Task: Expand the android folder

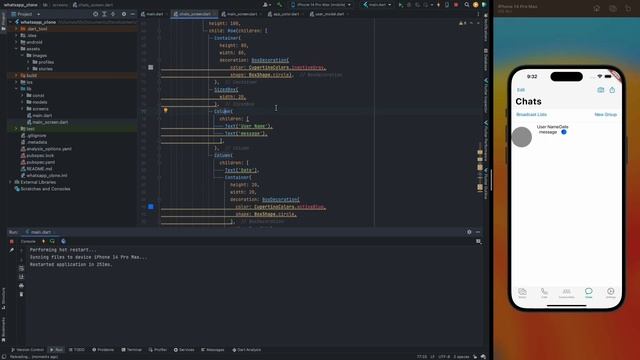Action: click(16, 42)
